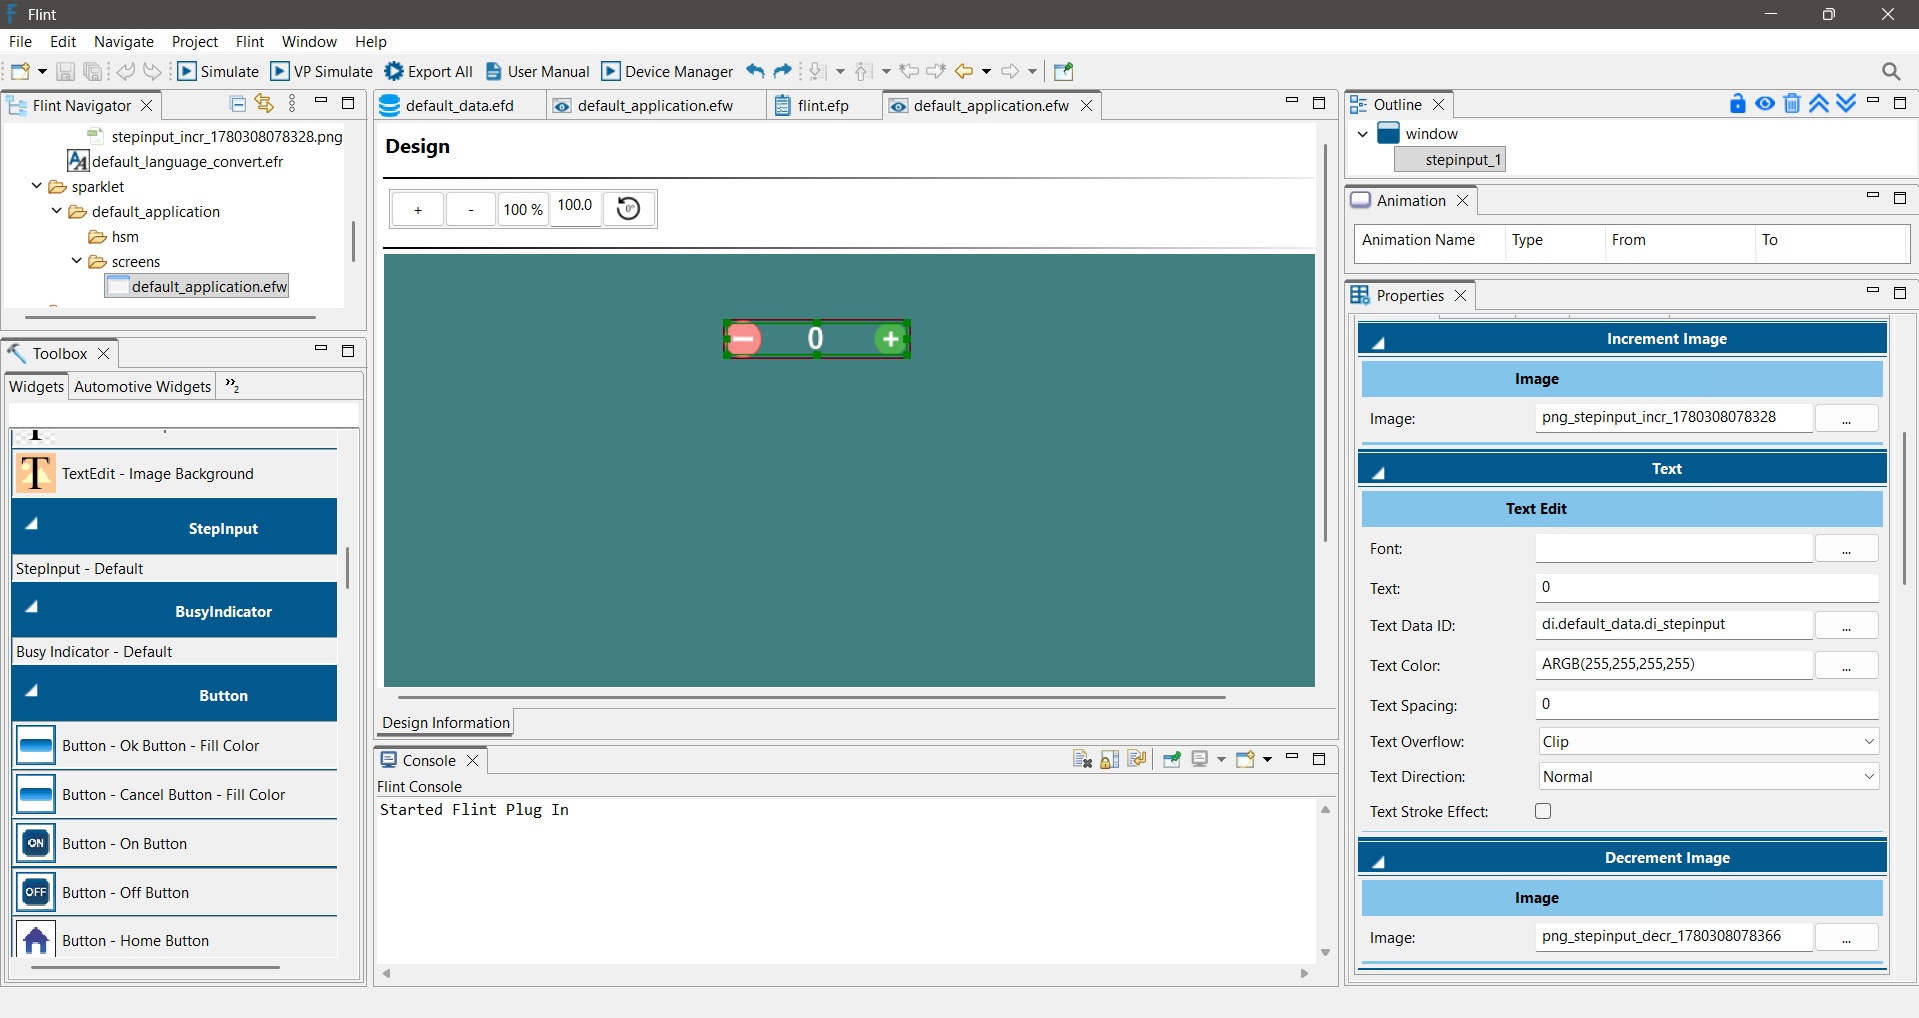Collapse the default_application folder
The width and height of the screenshot is (1919, 1018).
(57, 211)
